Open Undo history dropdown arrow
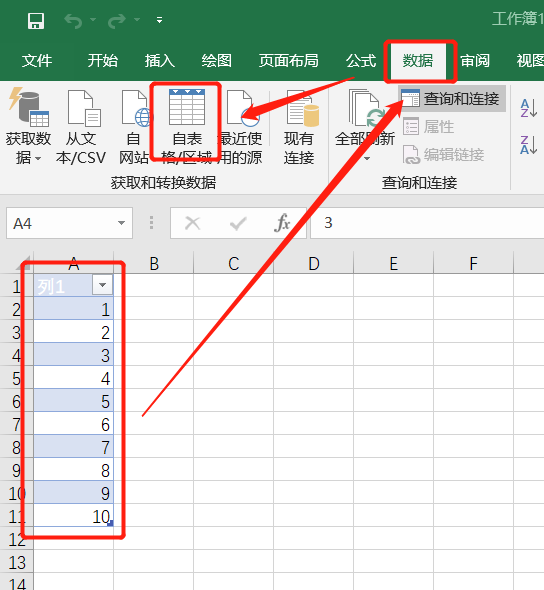544x590 pixels. pos(93,20)
